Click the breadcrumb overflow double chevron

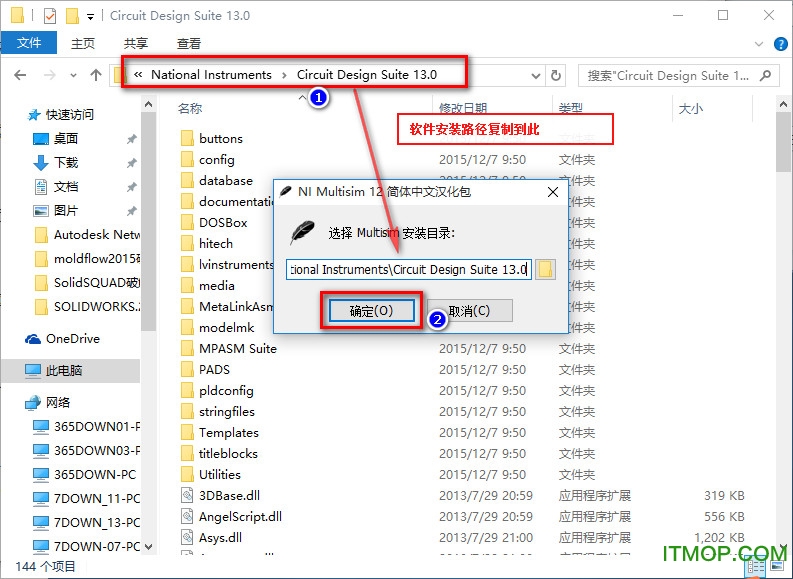pyautogui.click(x=138, y=75)
